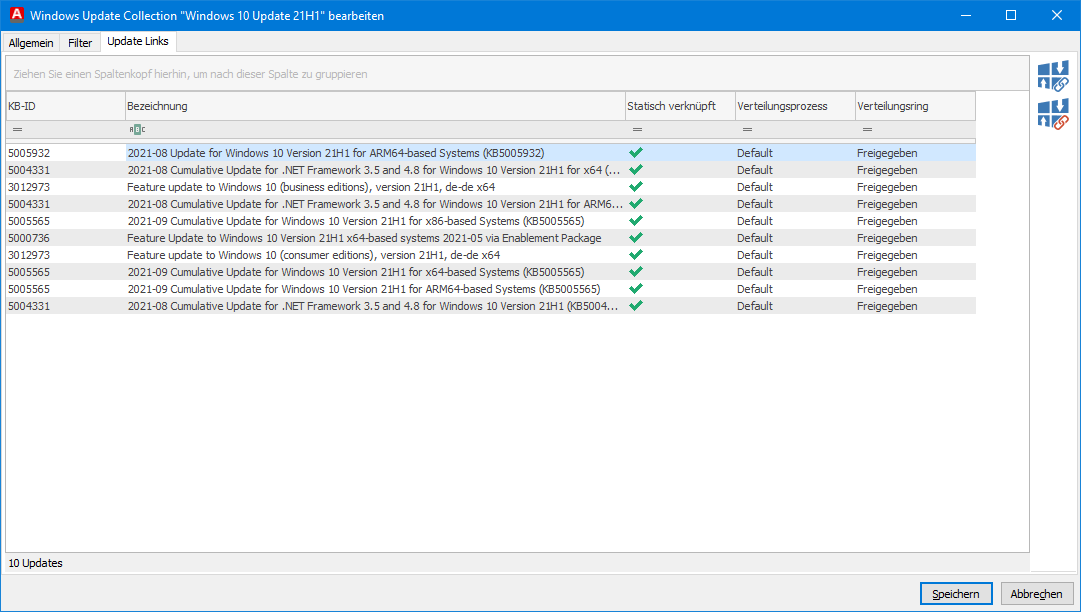Select the last .NET Framework row ending (KB5004…

click(373, 306)
